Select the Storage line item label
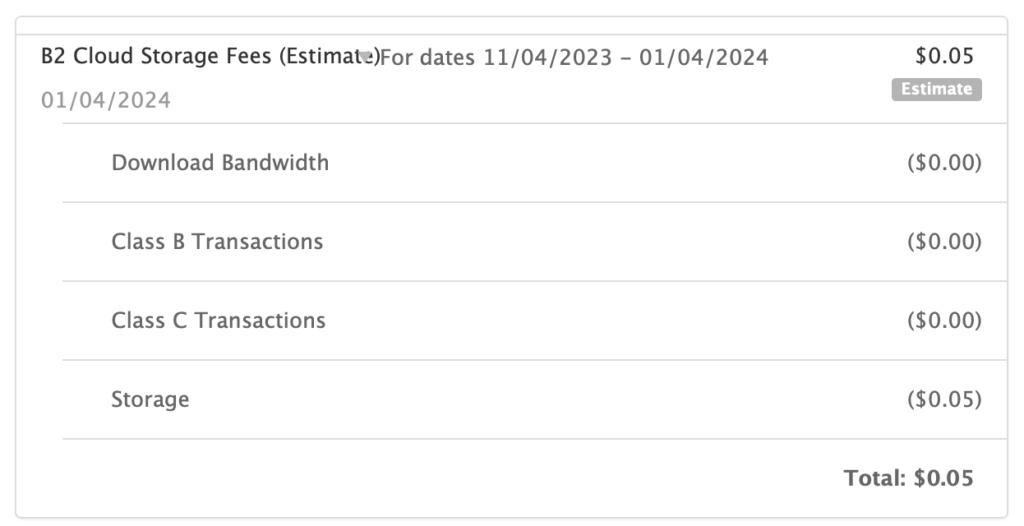 click(x=150, y=399)
